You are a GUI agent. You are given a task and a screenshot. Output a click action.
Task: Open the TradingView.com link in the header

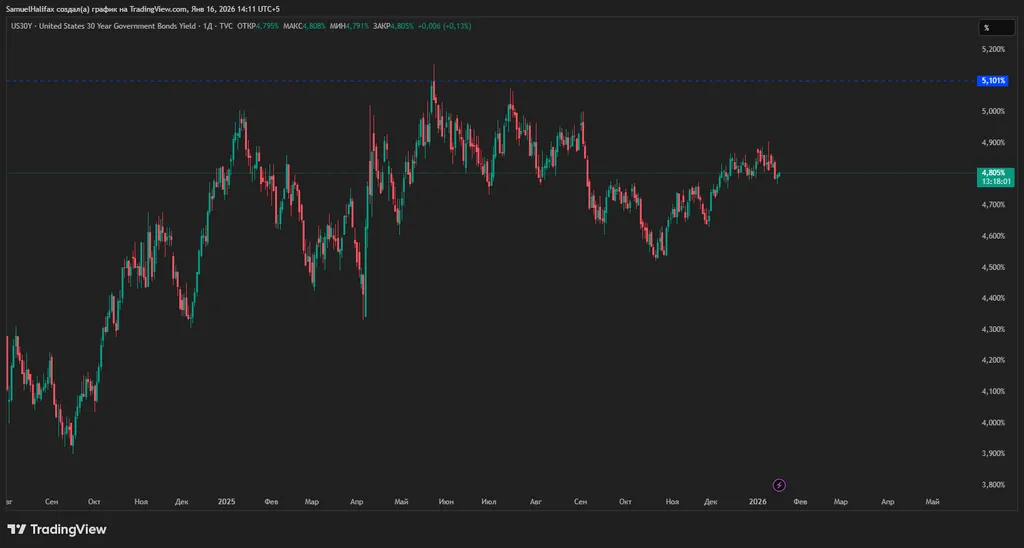click(x=158, y=9)
